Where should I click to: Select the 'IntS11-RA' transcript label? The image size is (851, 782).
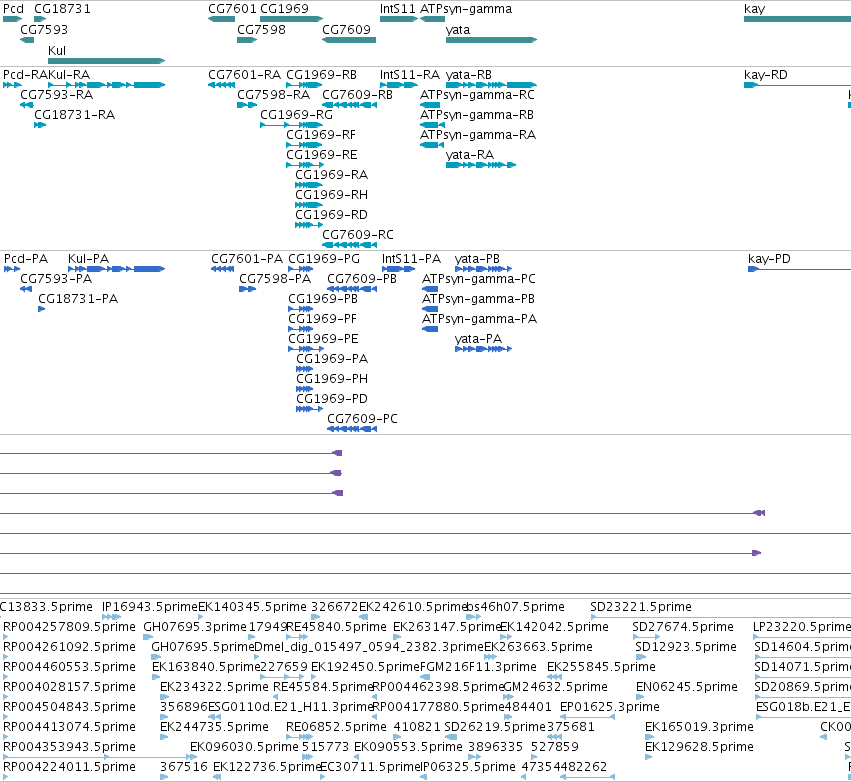point(410,75)
